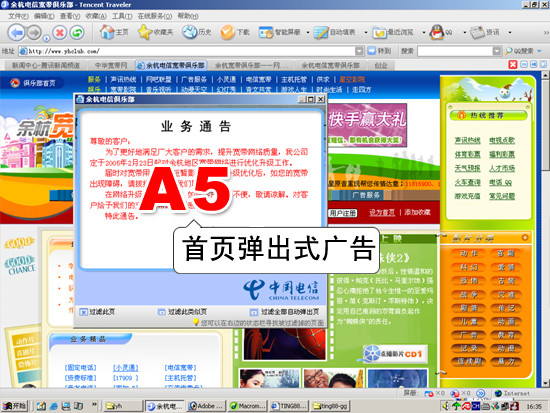Click the 点播影片 CD1 play button
Viewport: 550px width, 413px height.
point(396,354)
